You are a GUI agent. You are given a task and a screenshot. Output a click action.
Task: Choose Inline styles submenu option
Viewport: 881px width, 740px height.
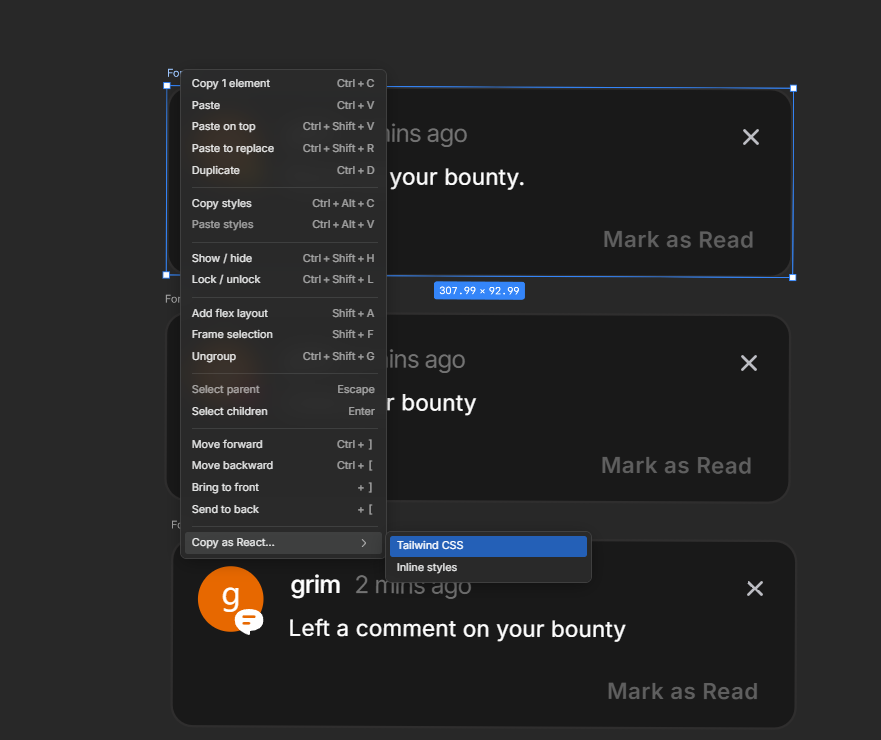pos(488,568)
